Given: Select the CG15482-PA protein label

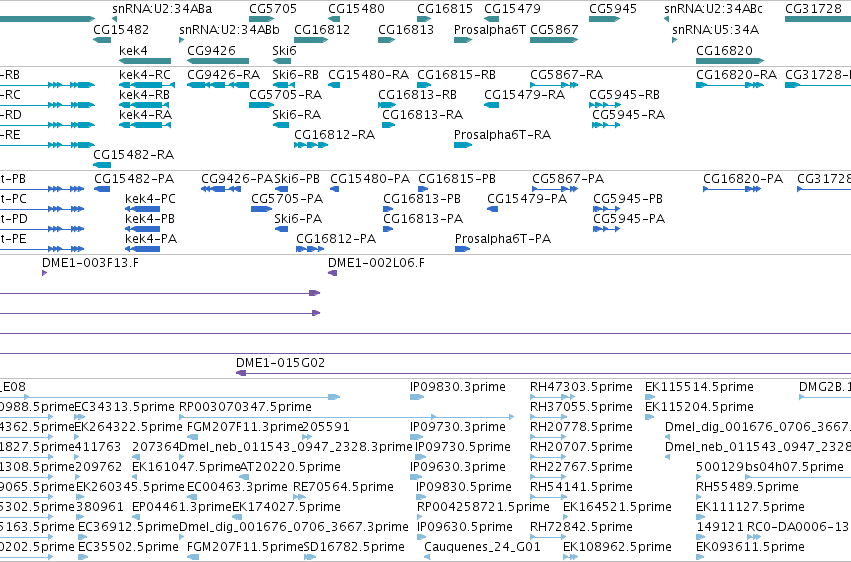Looking at the screenshot, I should pyautogui.click(x=134, y=178).
